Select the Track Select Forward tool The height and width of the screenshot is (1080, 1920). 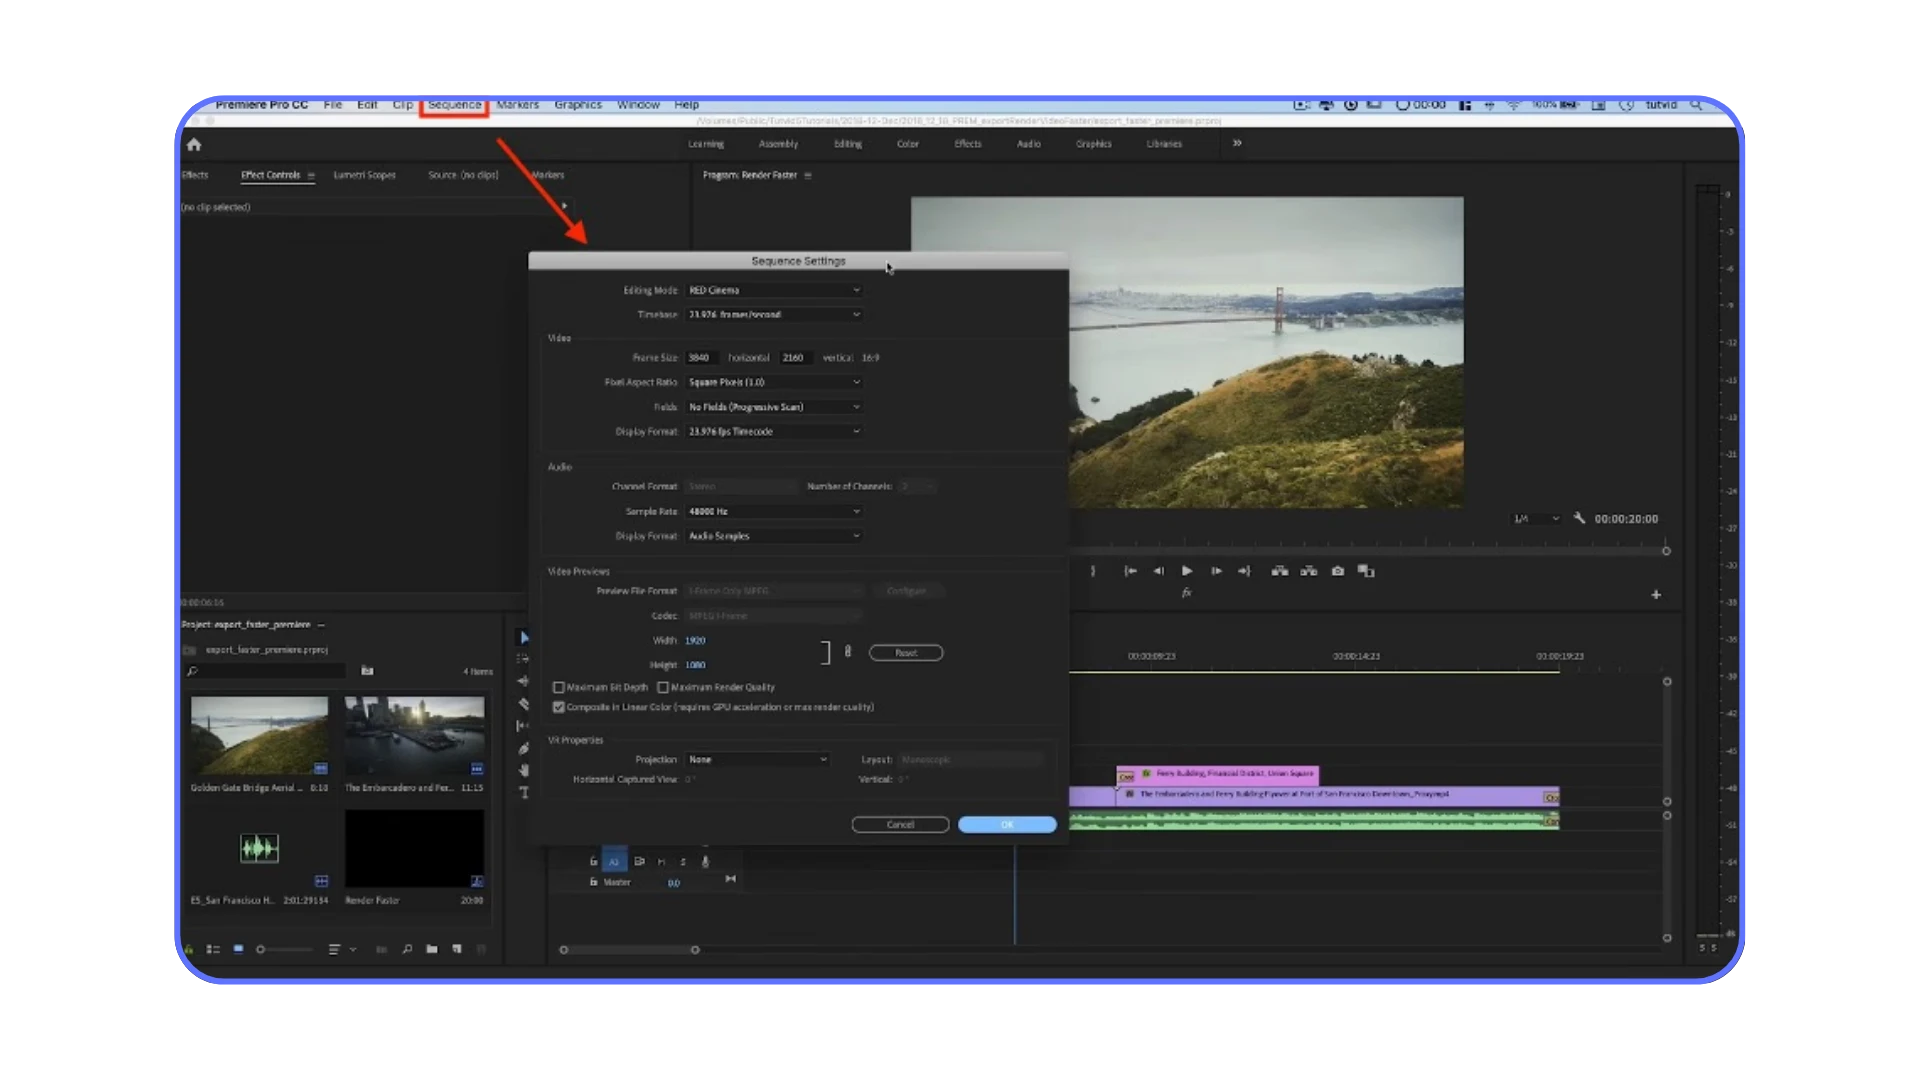tap(523, 659)
